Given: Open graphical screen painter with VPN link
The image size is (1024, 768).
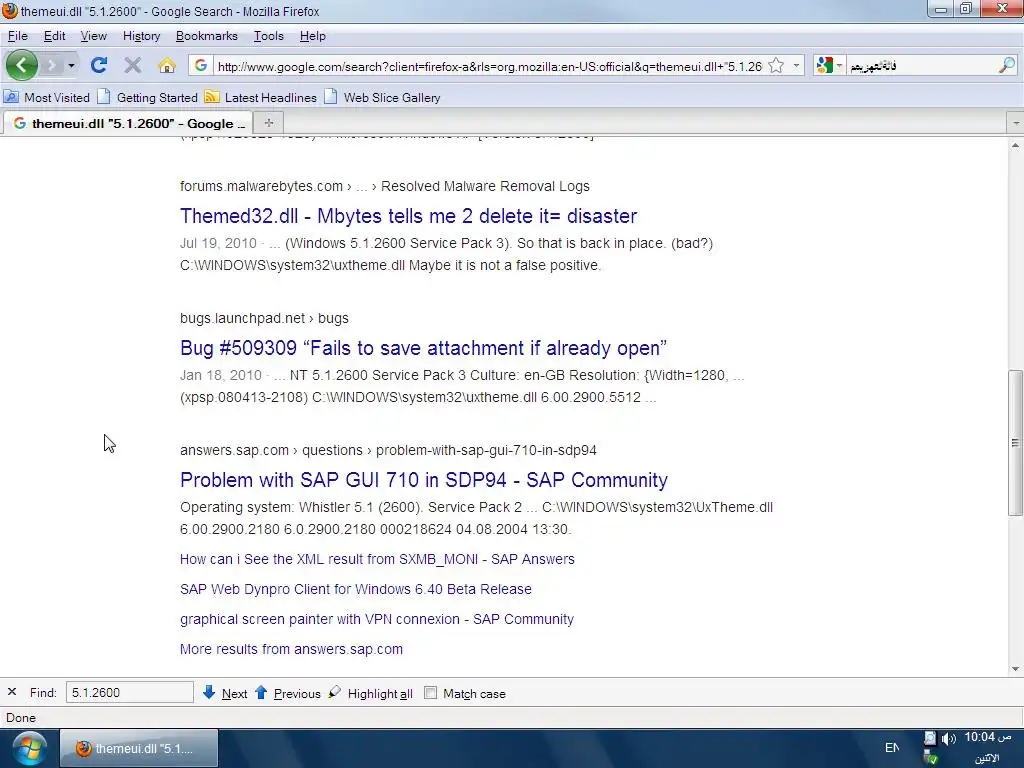Looking at the screenshot, I should tap(377, 619).
